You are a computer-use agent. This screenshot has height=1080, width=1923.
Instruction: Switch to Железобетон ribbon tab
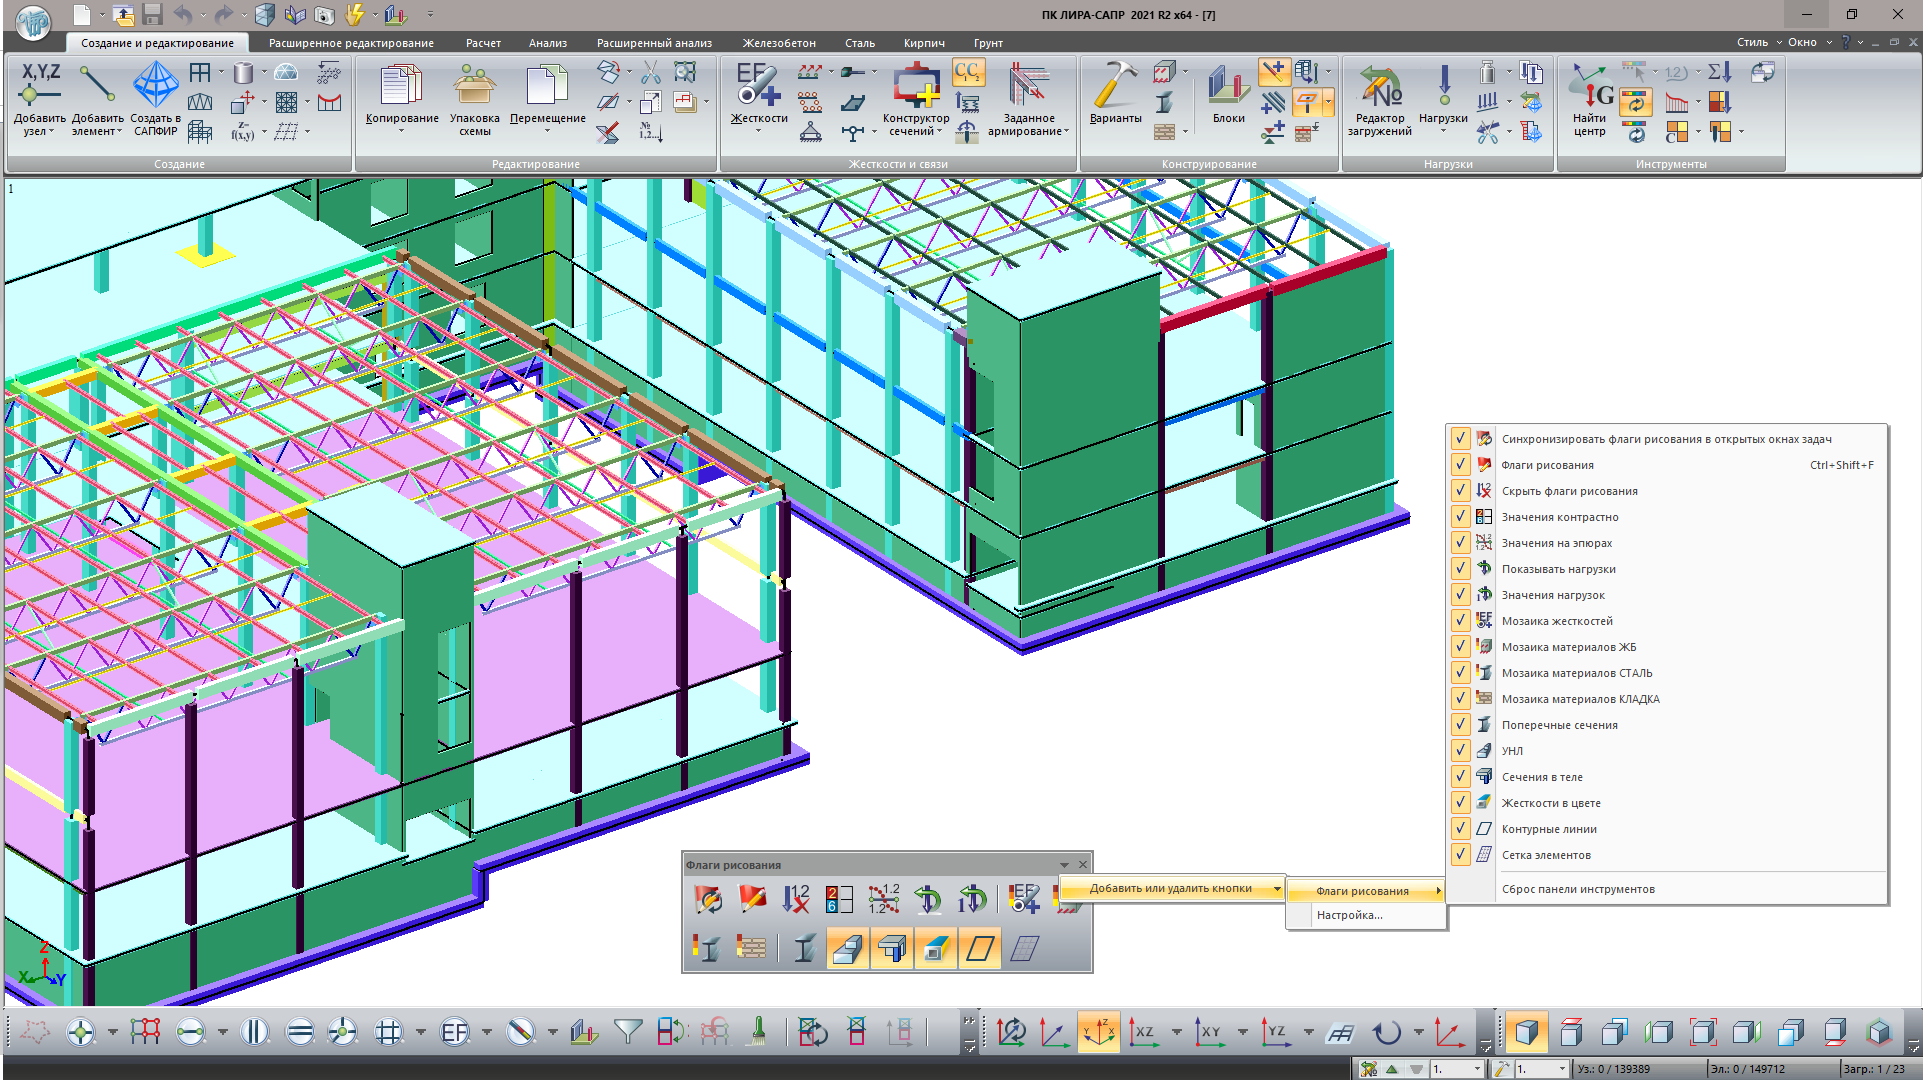tap(779, 43)
